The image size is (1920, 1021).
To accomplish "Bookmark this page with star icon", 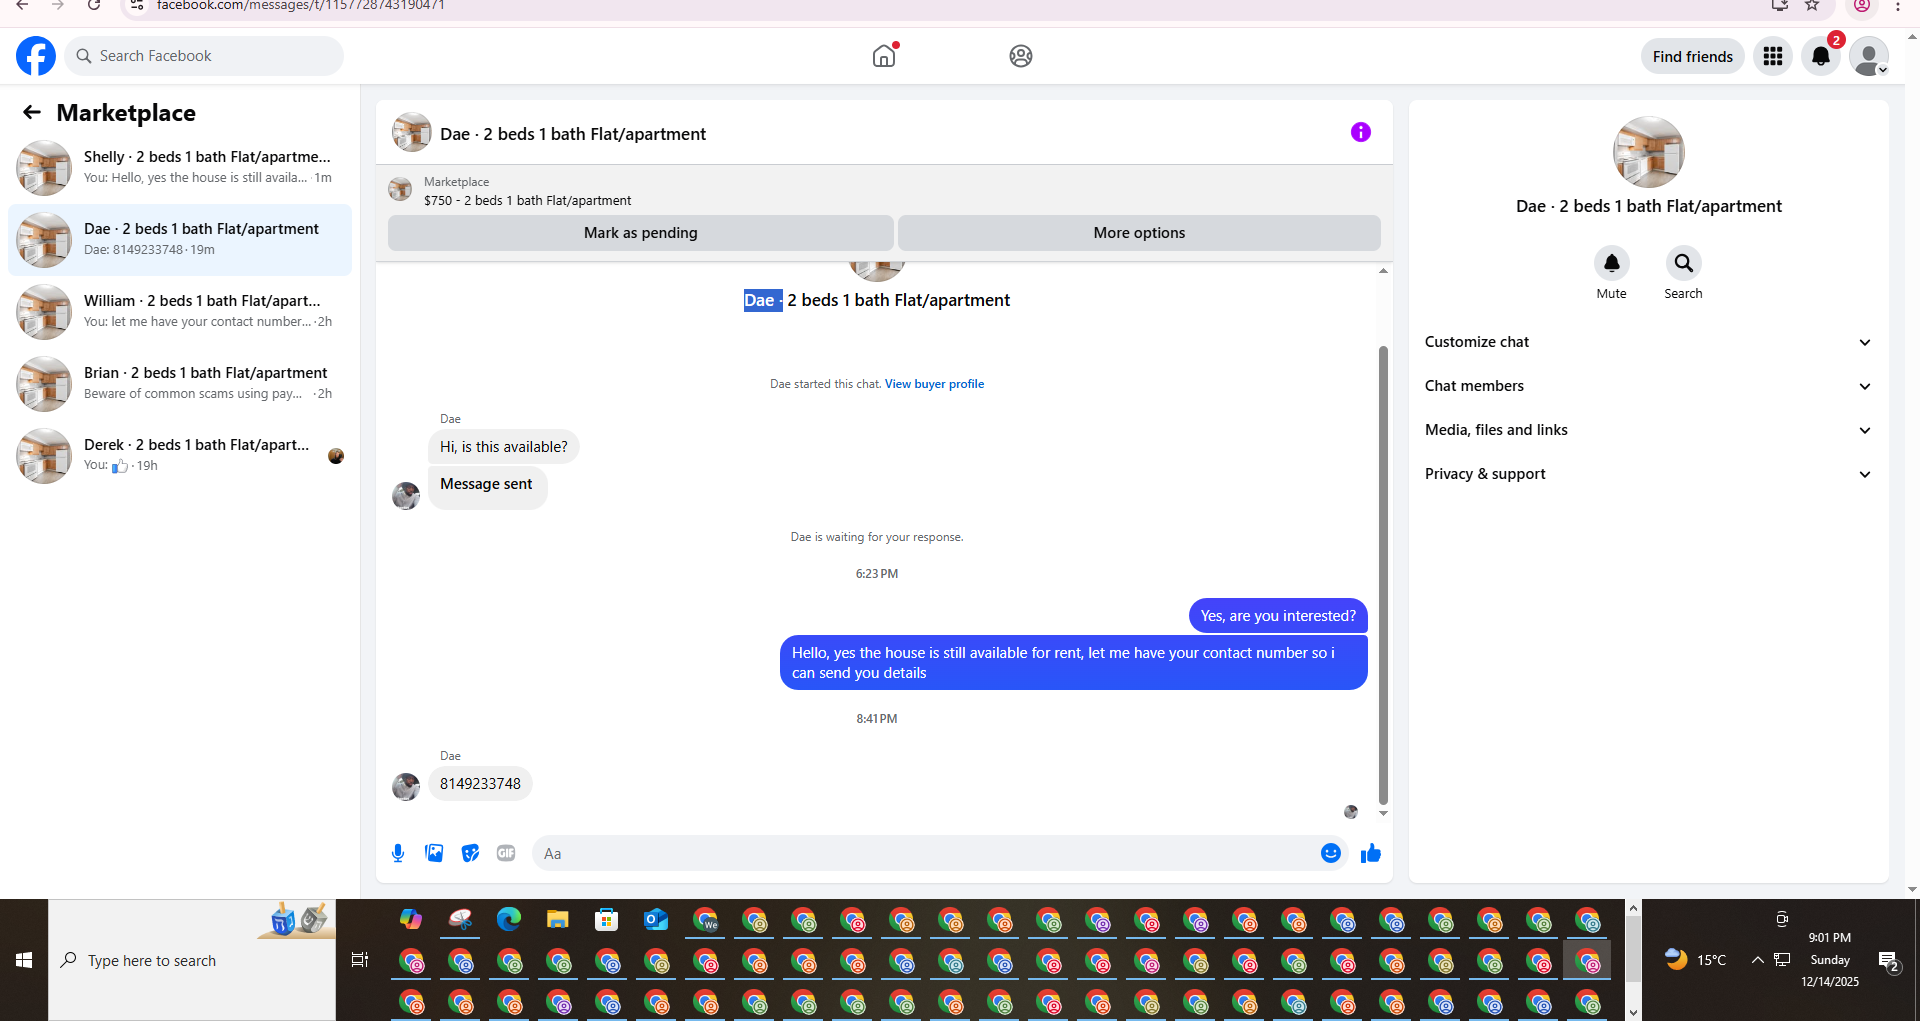I will coord(1812,6).
